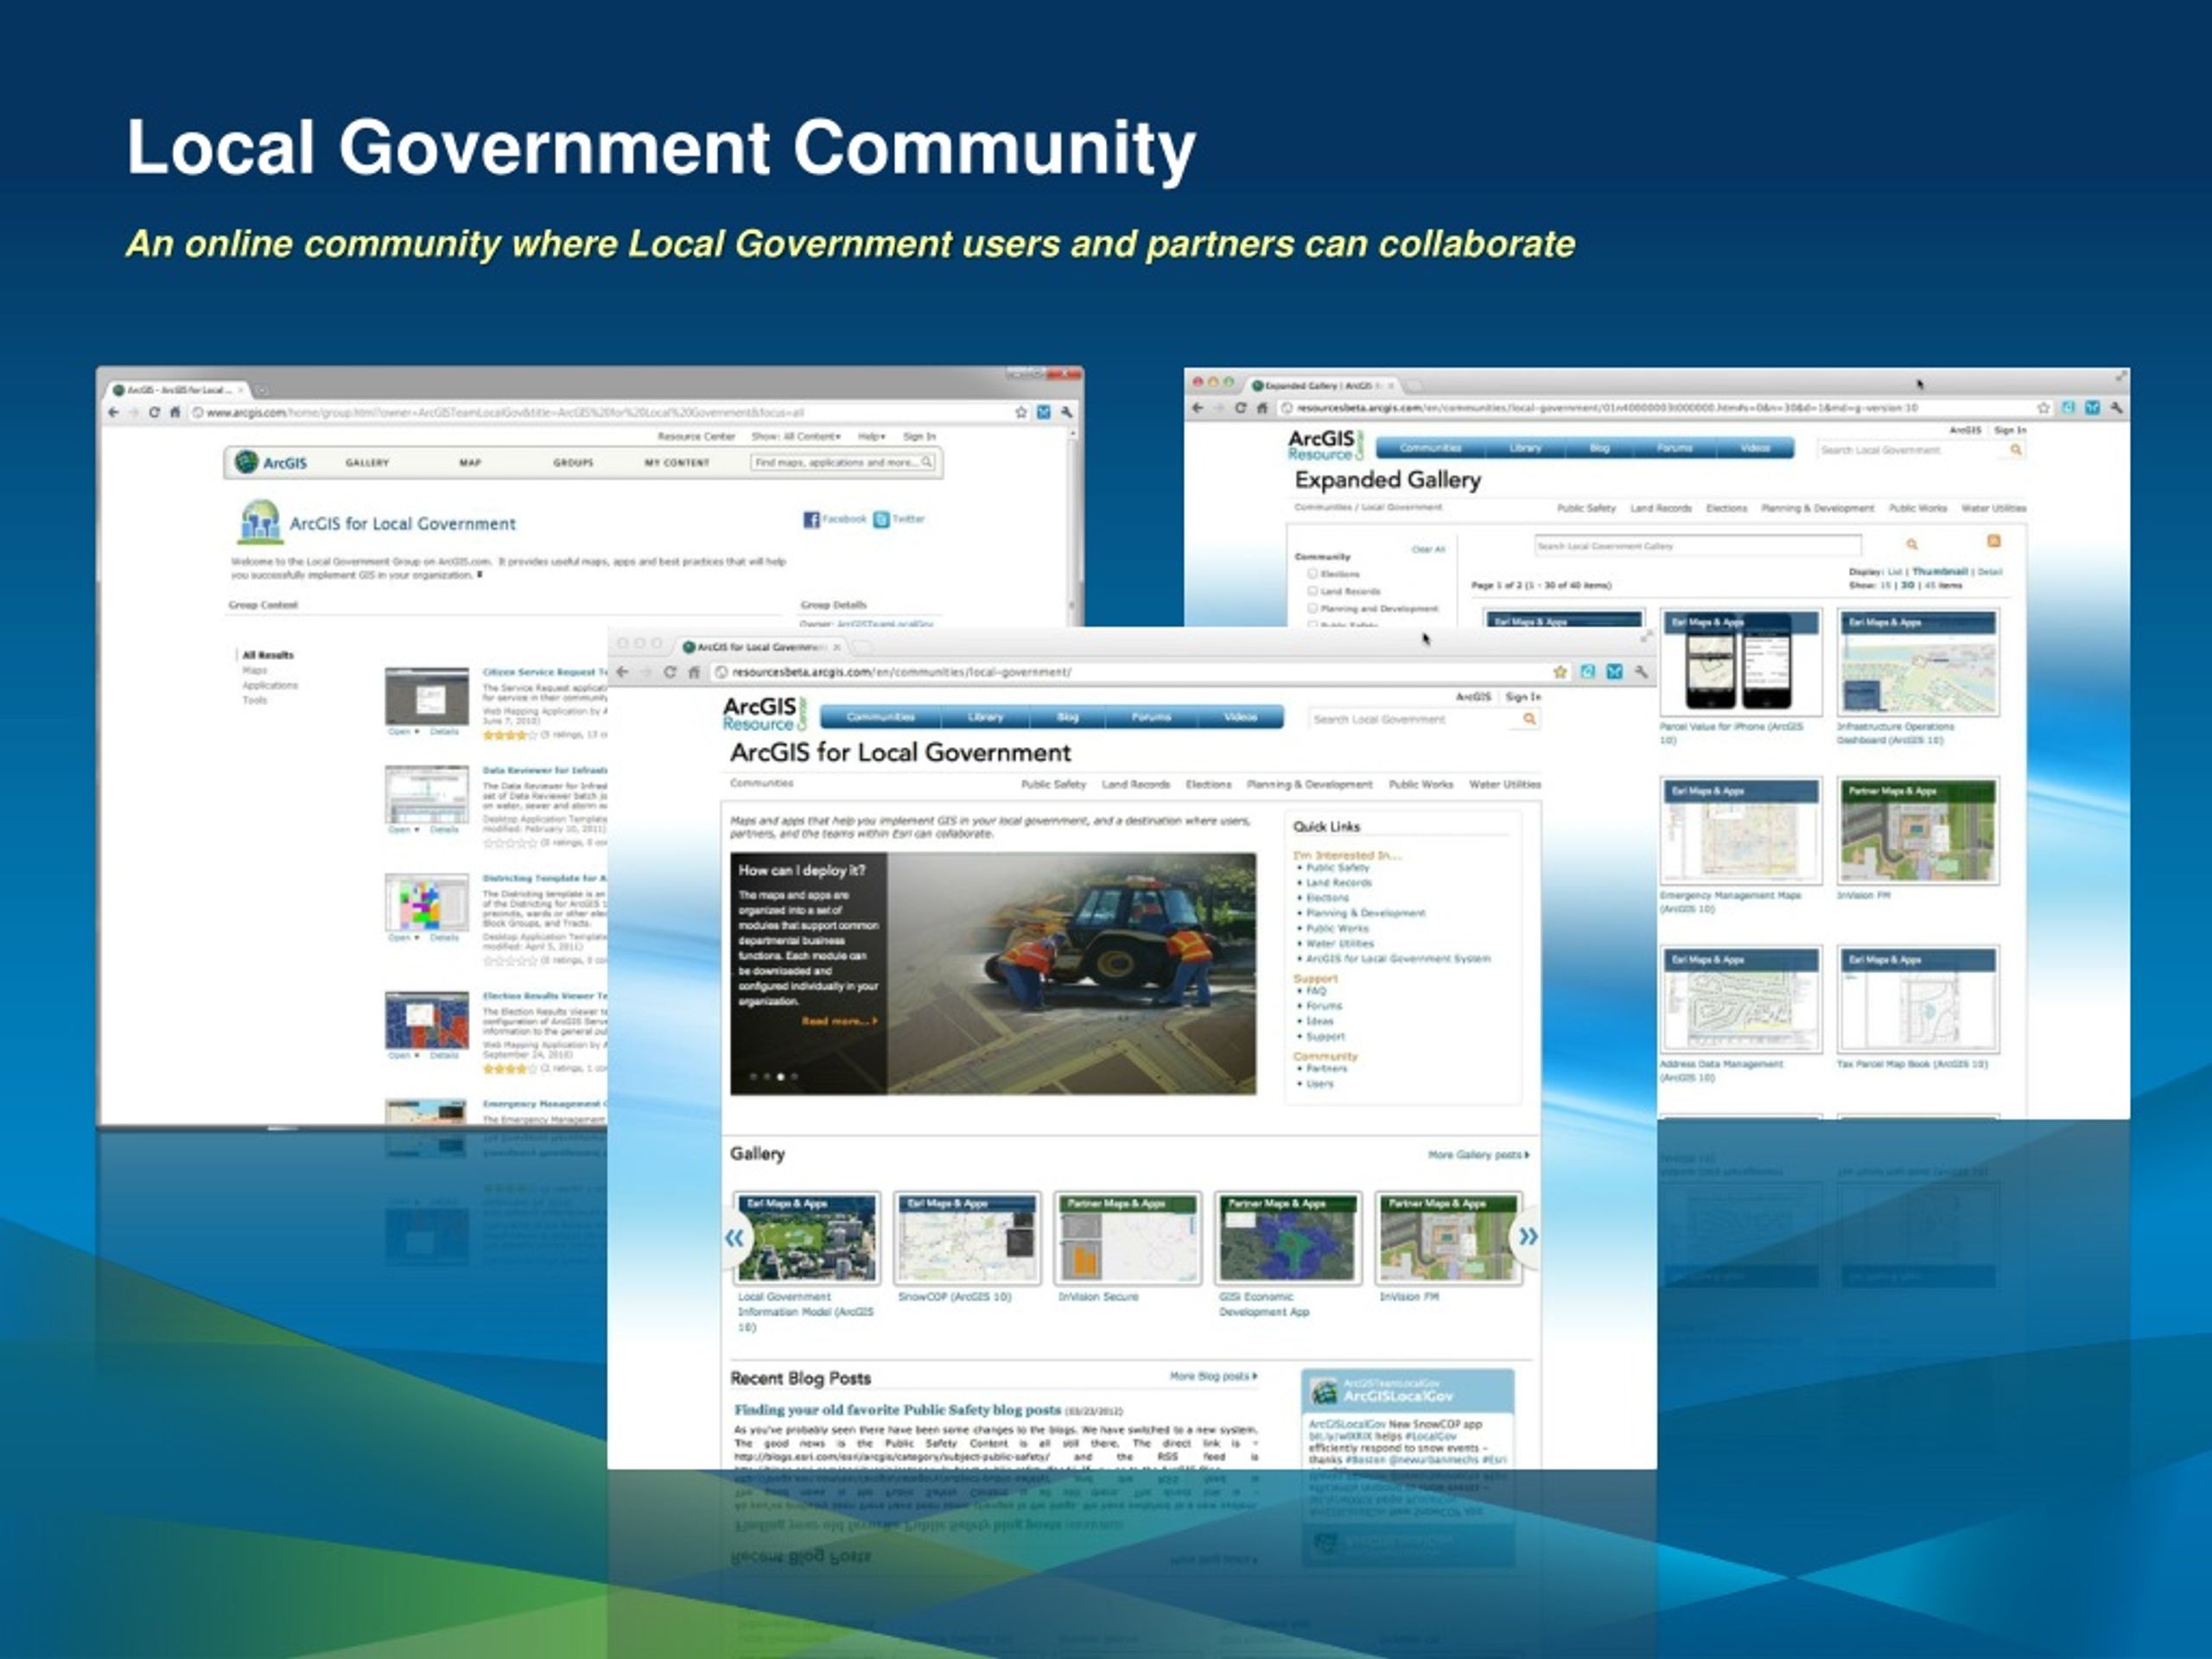This screenshot has width=2212, height=1659.
Task: Click Water Utilities link in front window
Action: coord(1505,785)
